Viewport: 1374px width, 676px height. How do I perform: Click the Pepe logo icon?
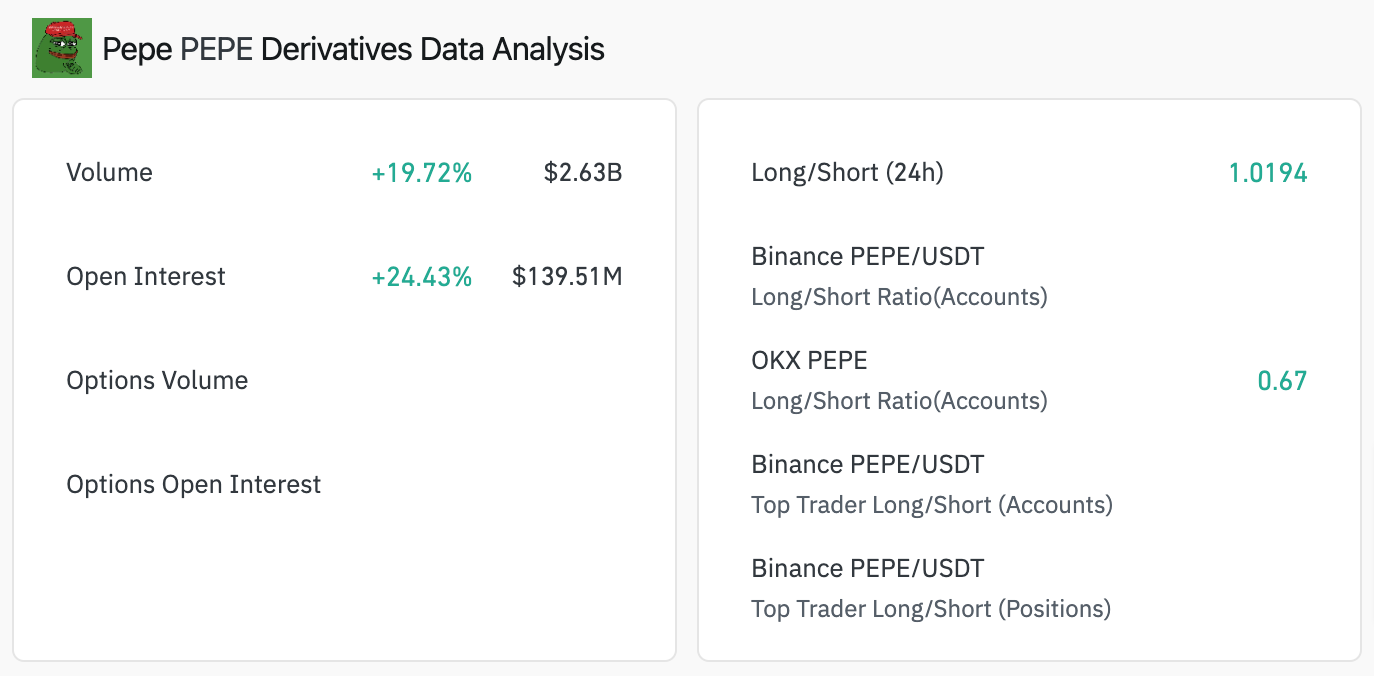61,46
